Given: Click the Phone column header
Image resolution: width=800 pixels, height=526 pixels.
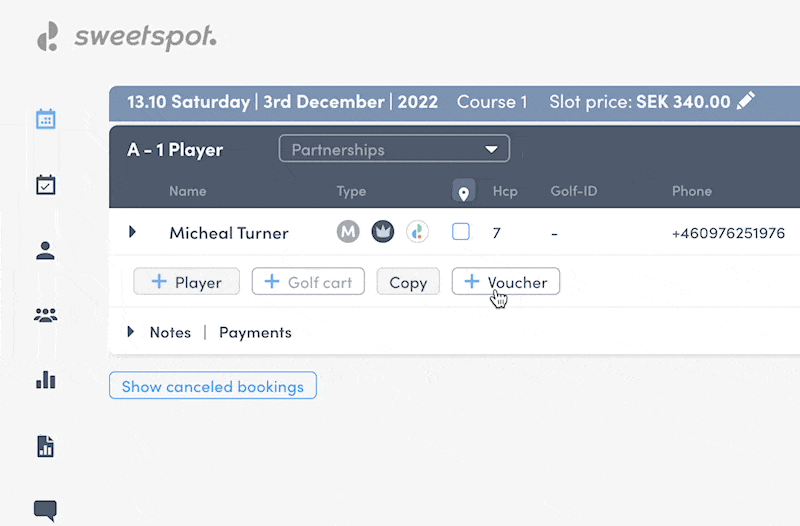Looking at the screenshot, I should tap(692, 191).
